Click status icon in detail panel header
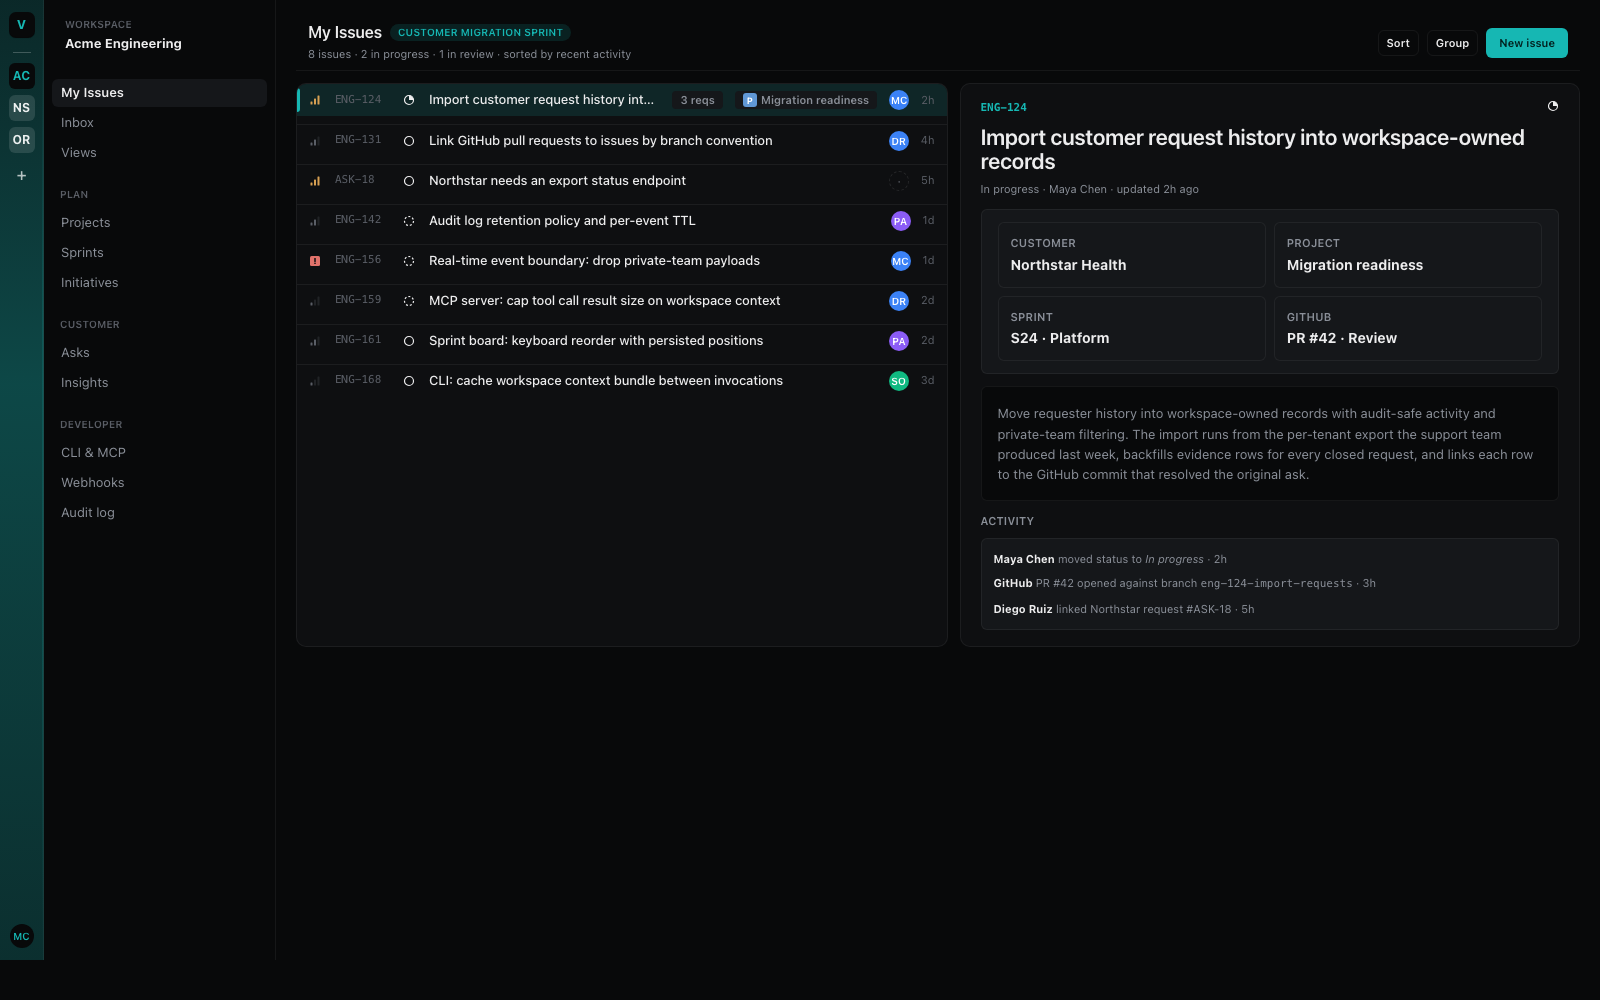 pos(1553,106)
